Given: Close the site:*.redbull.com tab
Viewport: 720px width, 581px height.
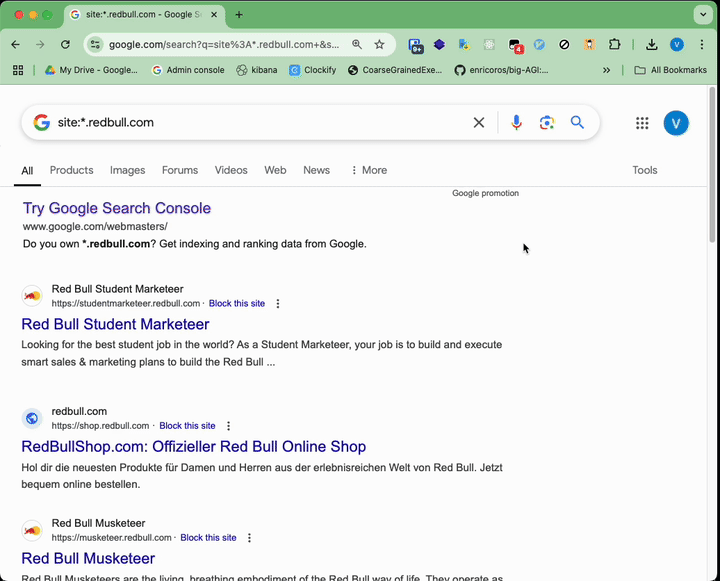Looking at the screenshot, I should [214, 15].
